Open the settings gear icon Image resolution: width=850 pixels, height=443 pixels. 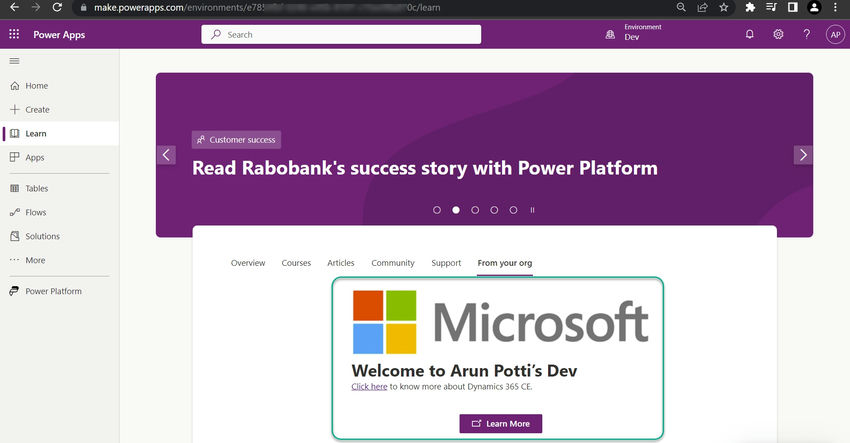pyautogui.click(x=778, y=34)
